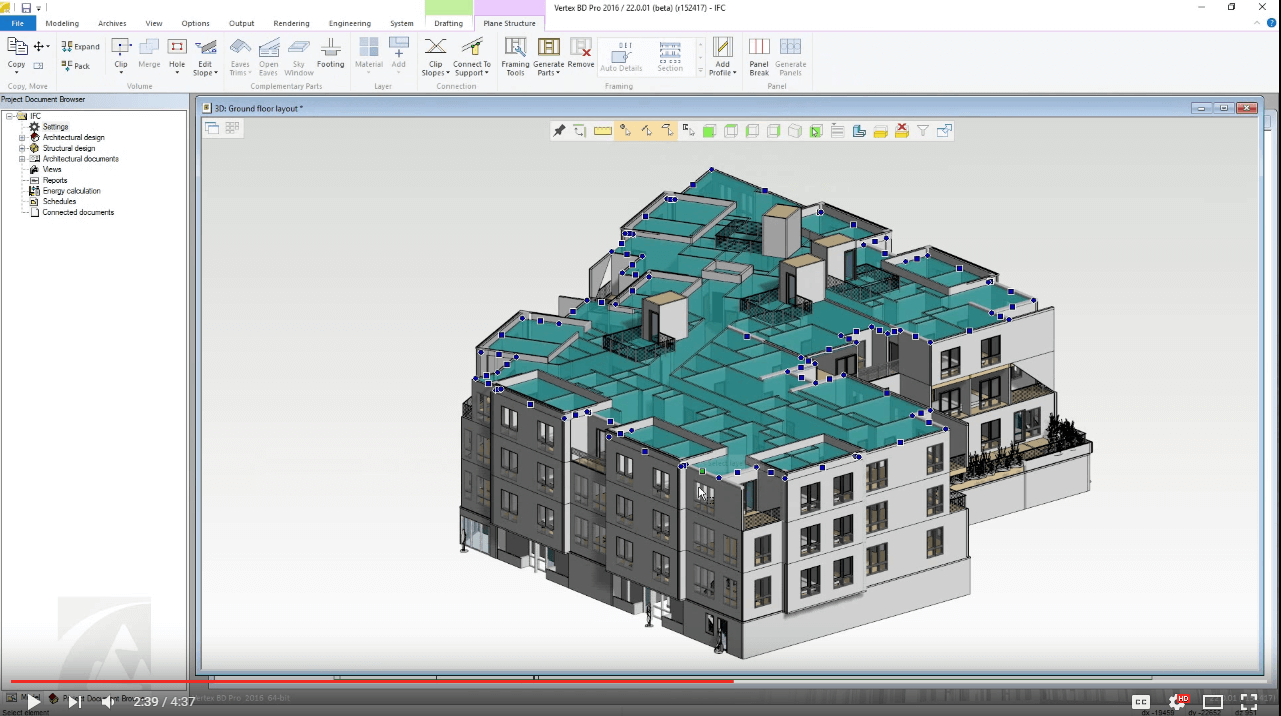This screenshot has height=716, width=1281.
Task: Click the cascade windows icon in the 3D view
Action: (212, 128)
